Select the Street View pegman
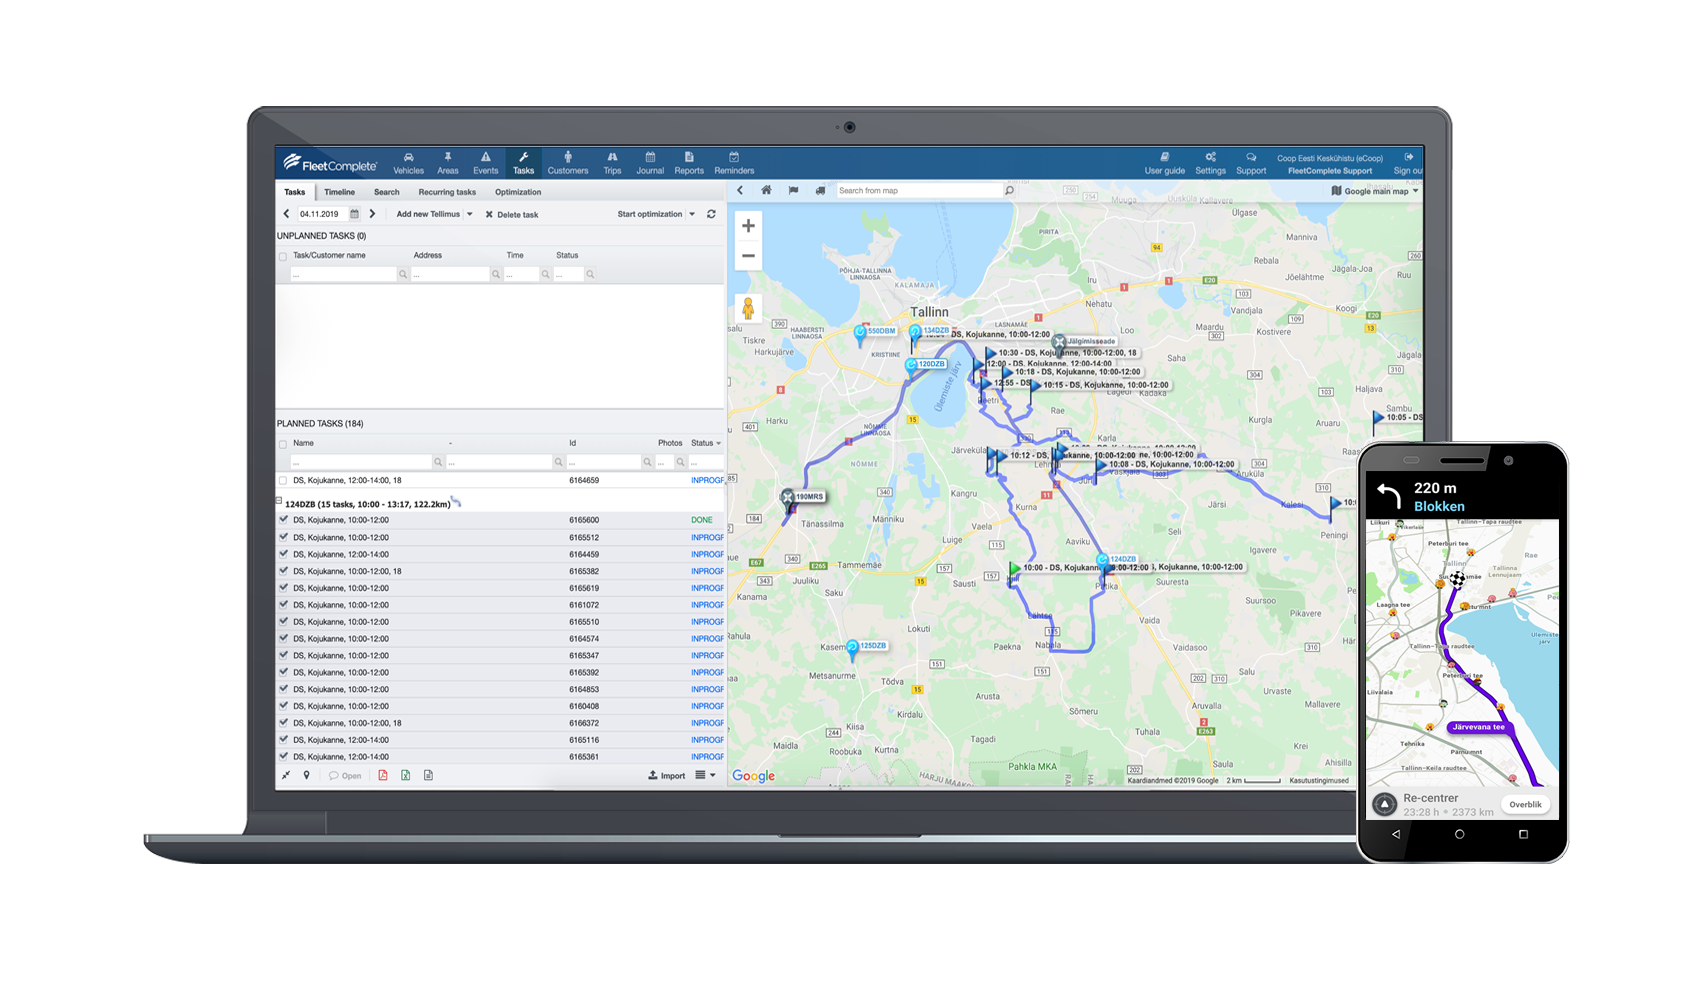1700x1000 pixels. tap(748, 309)
